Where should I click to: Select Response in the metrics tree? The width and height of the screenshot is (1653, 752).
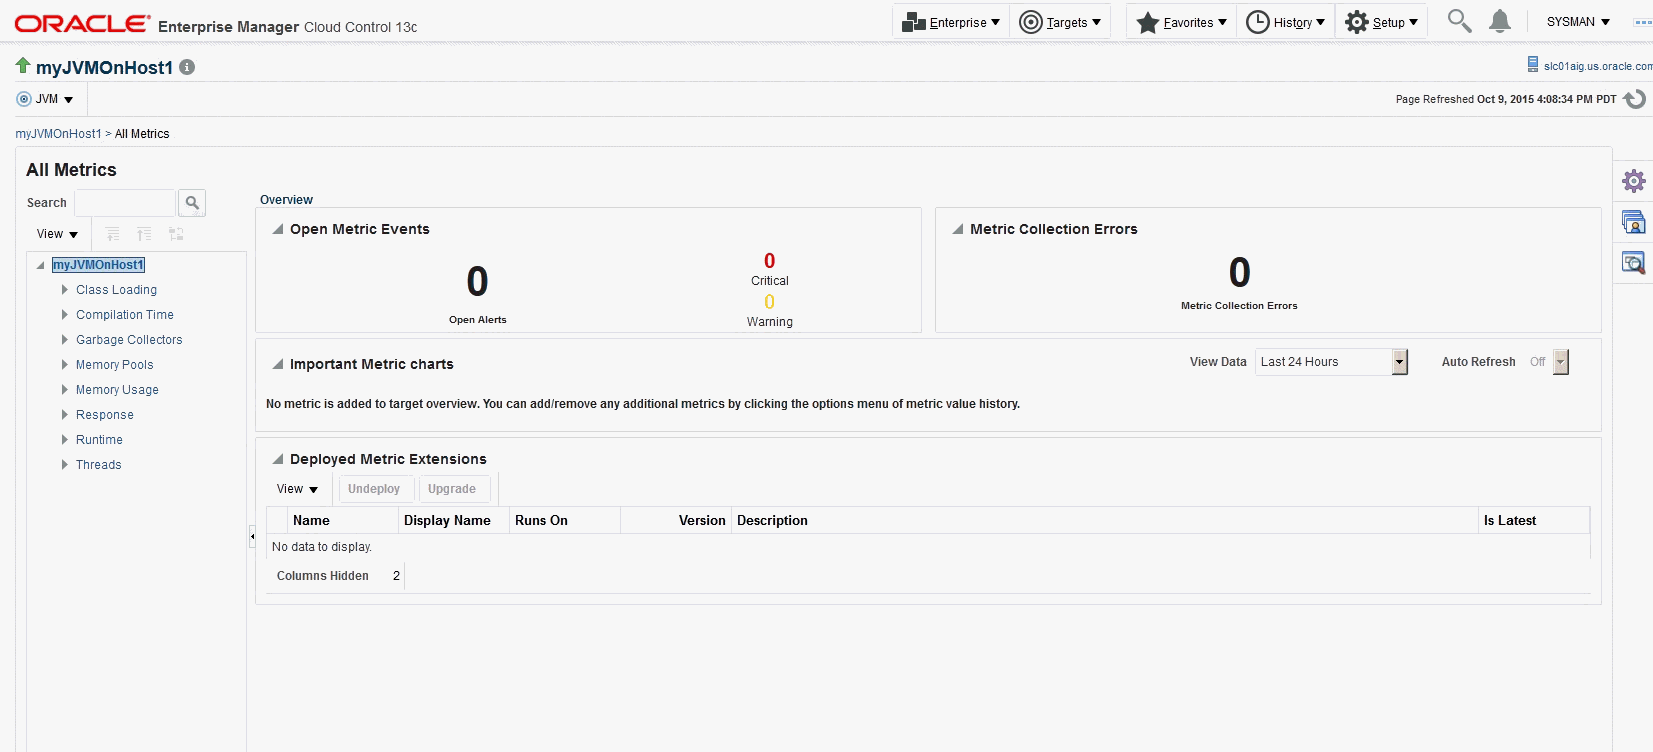click(x=105, y=415)
